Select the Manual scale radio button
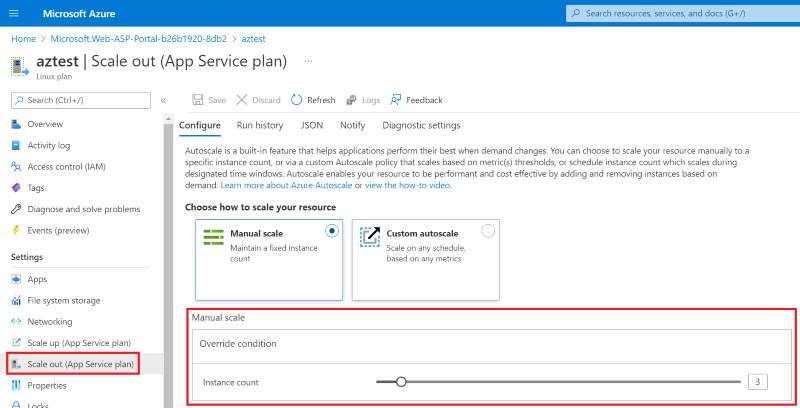Image resolution: width=800 pixels, height=408 pixels. 332,231
